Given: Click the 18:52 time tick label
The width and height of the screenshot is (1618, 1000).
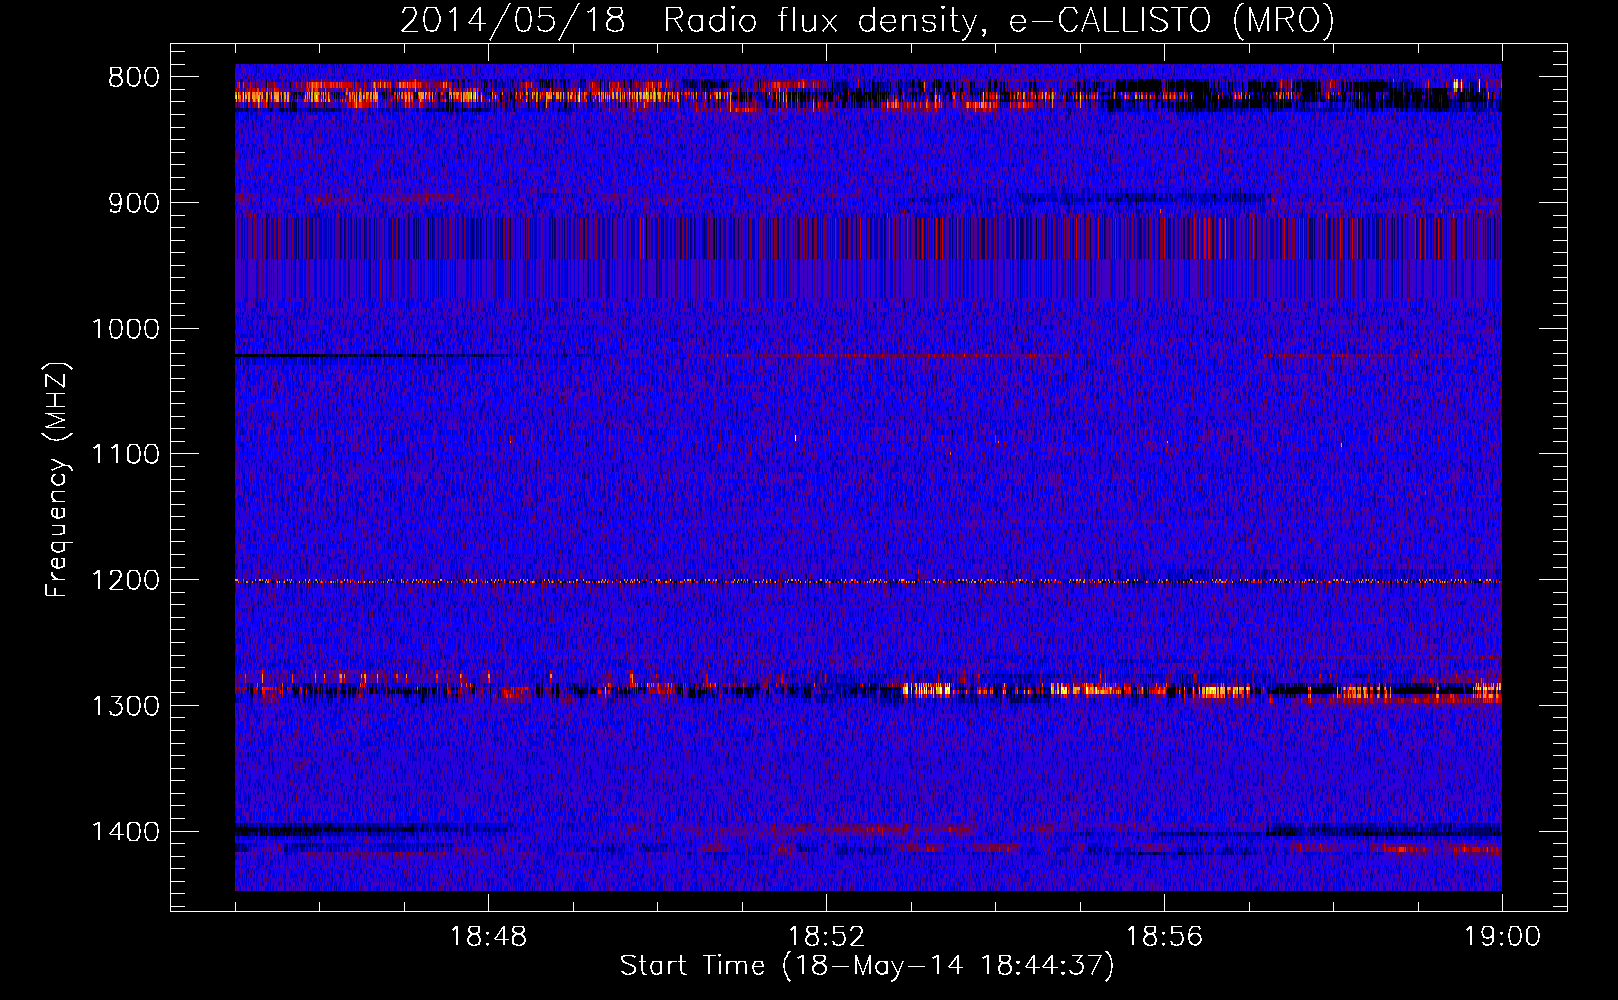Looking at the screenshot, I should tap(826, 937).
